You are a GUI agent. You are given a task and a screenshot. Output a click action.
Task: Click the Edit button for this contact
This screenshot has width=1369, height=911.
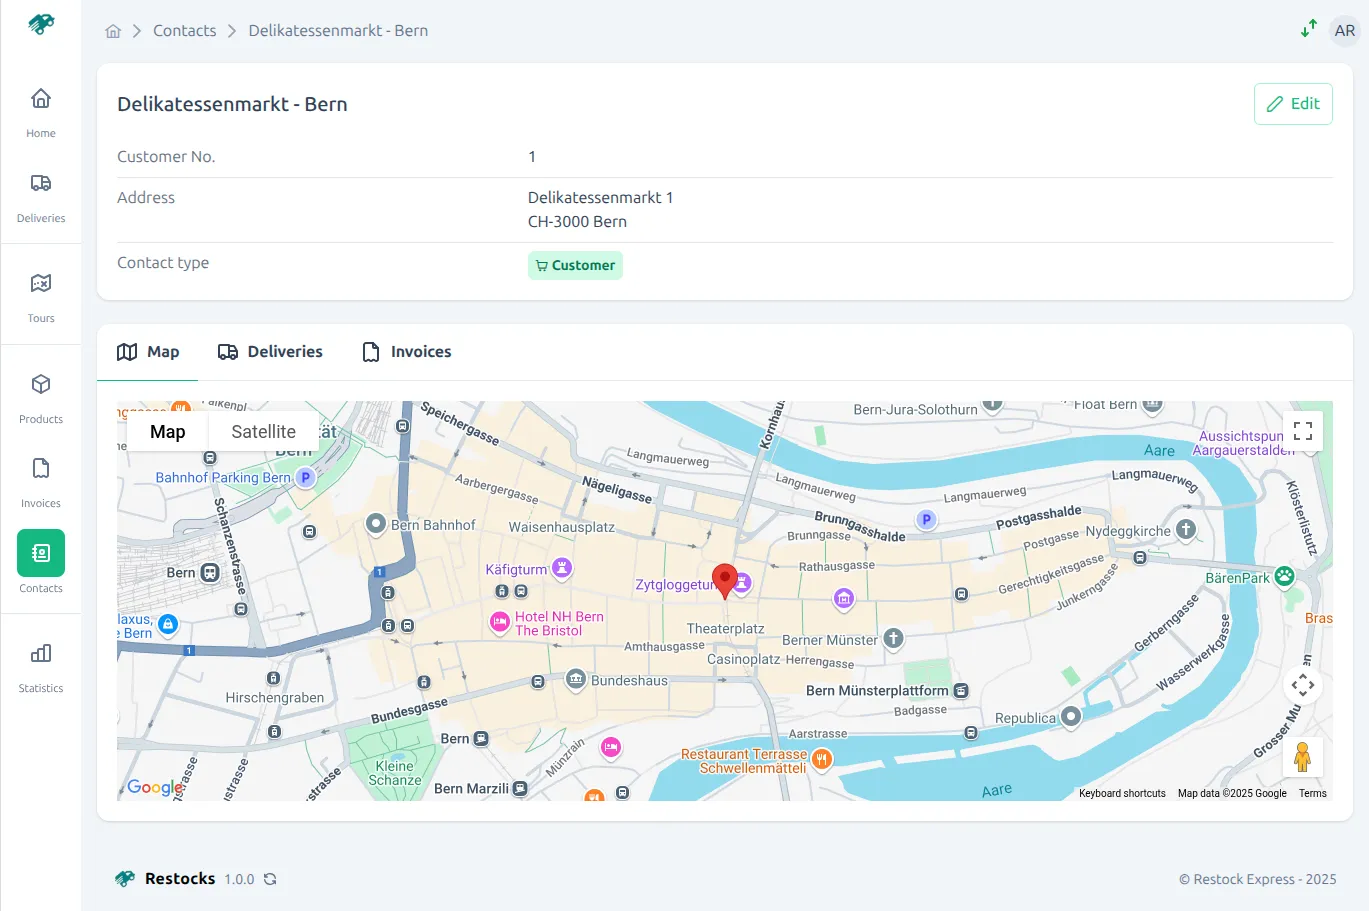click(x=1293, y=103)
